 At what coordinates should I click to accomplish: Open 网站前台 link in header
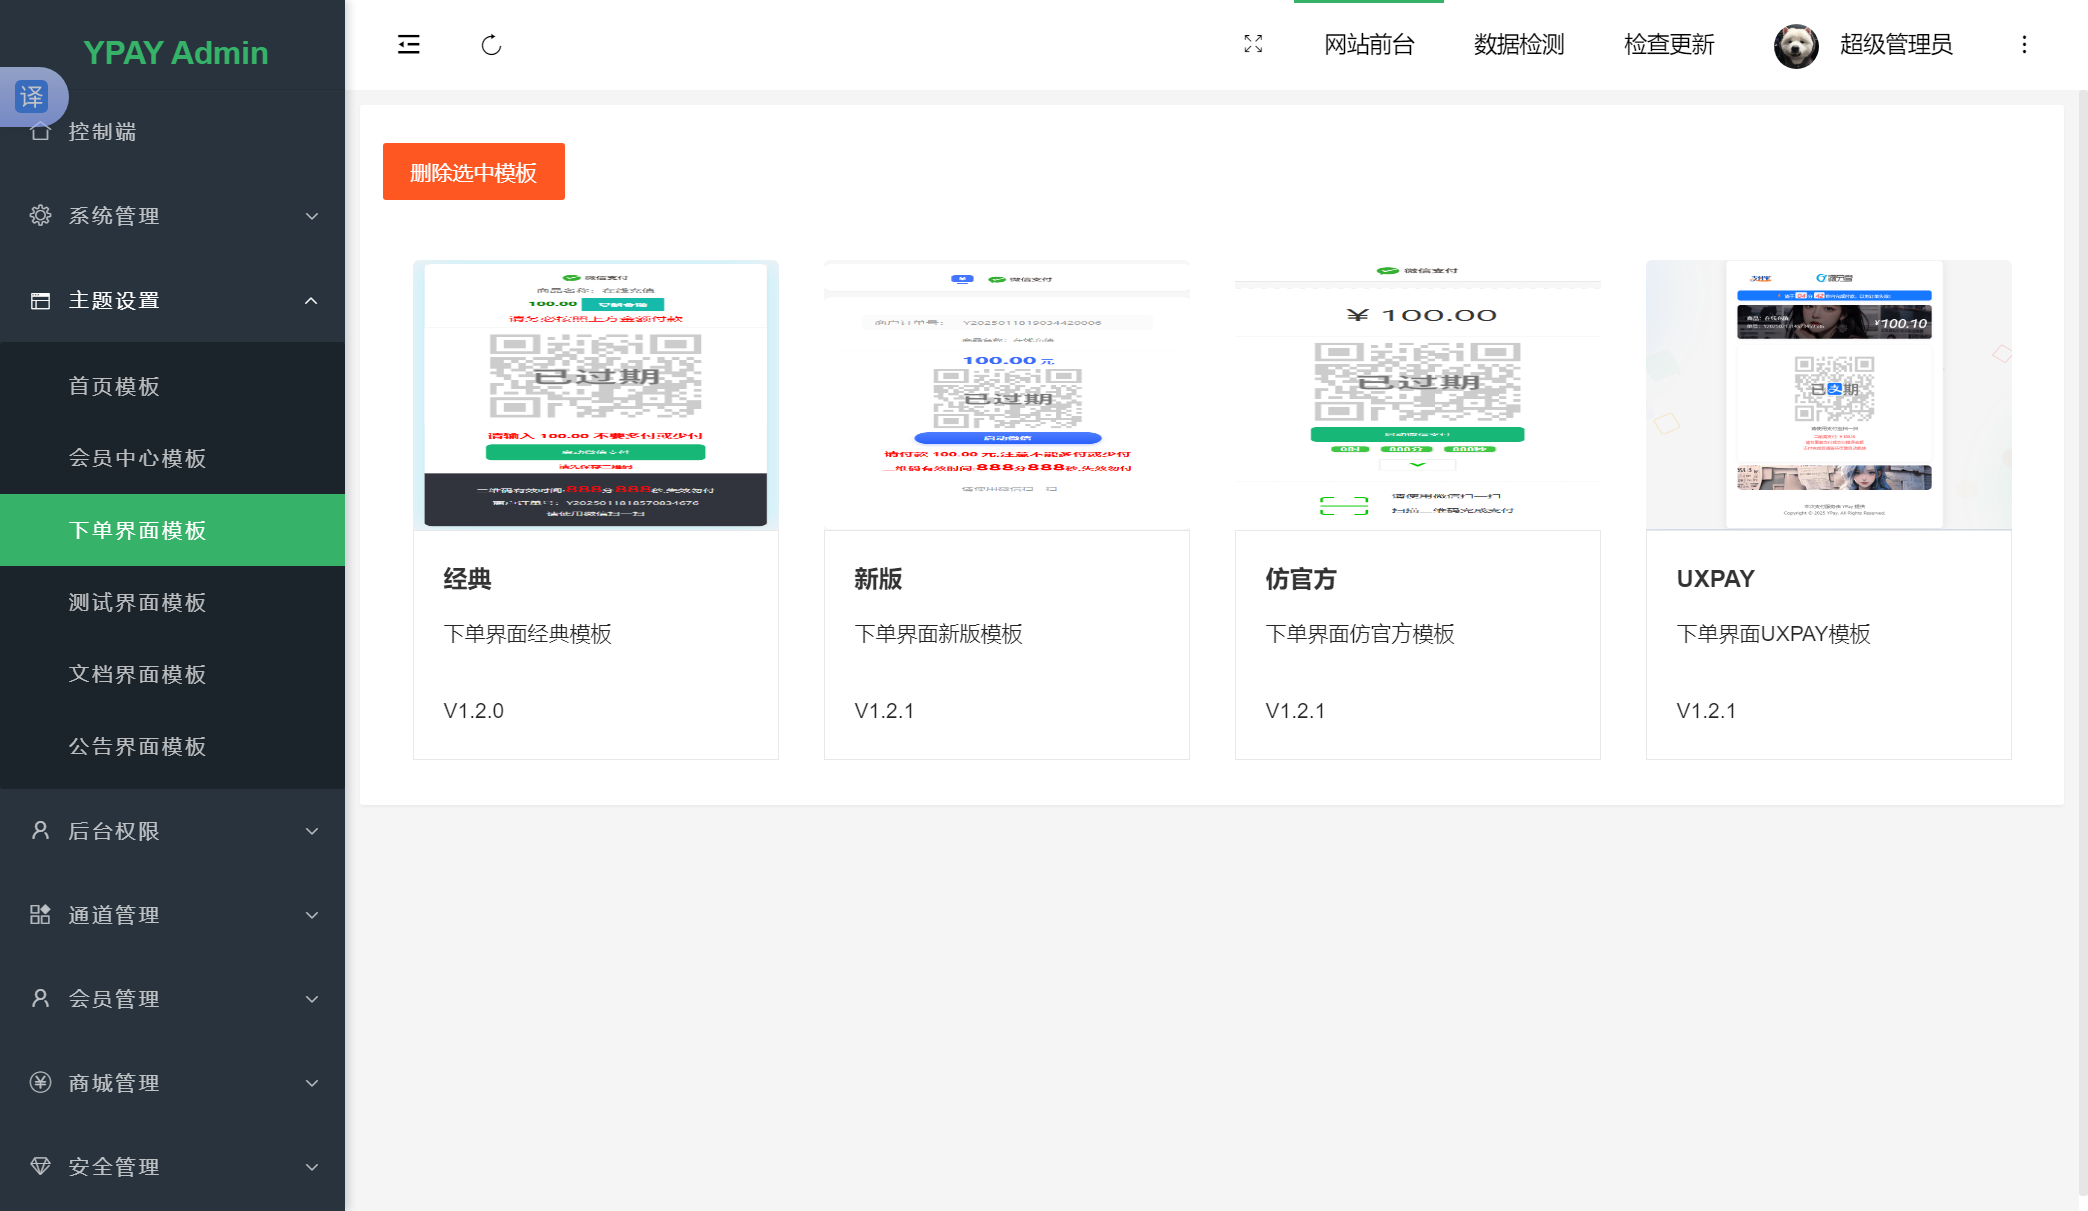click(1369, 45)
